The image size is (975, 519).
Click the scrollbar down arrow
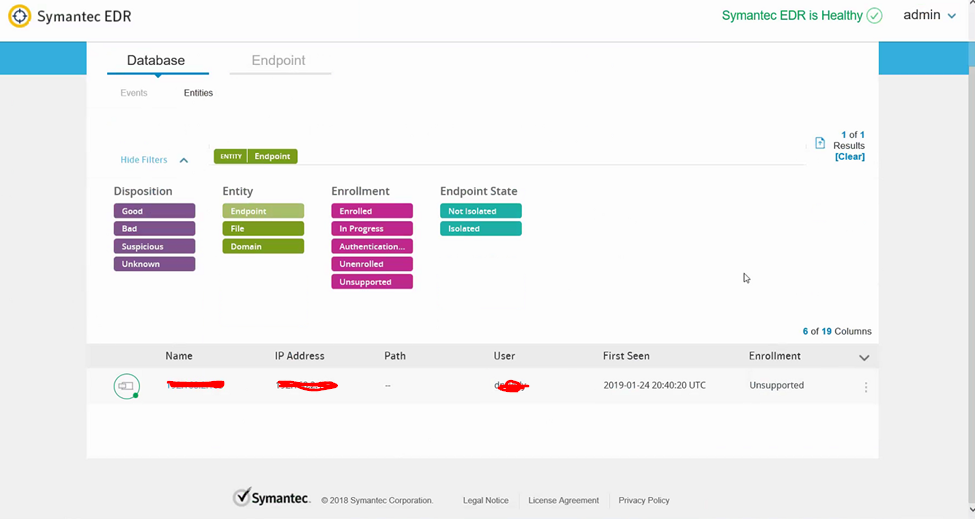[x=971, y=511]
